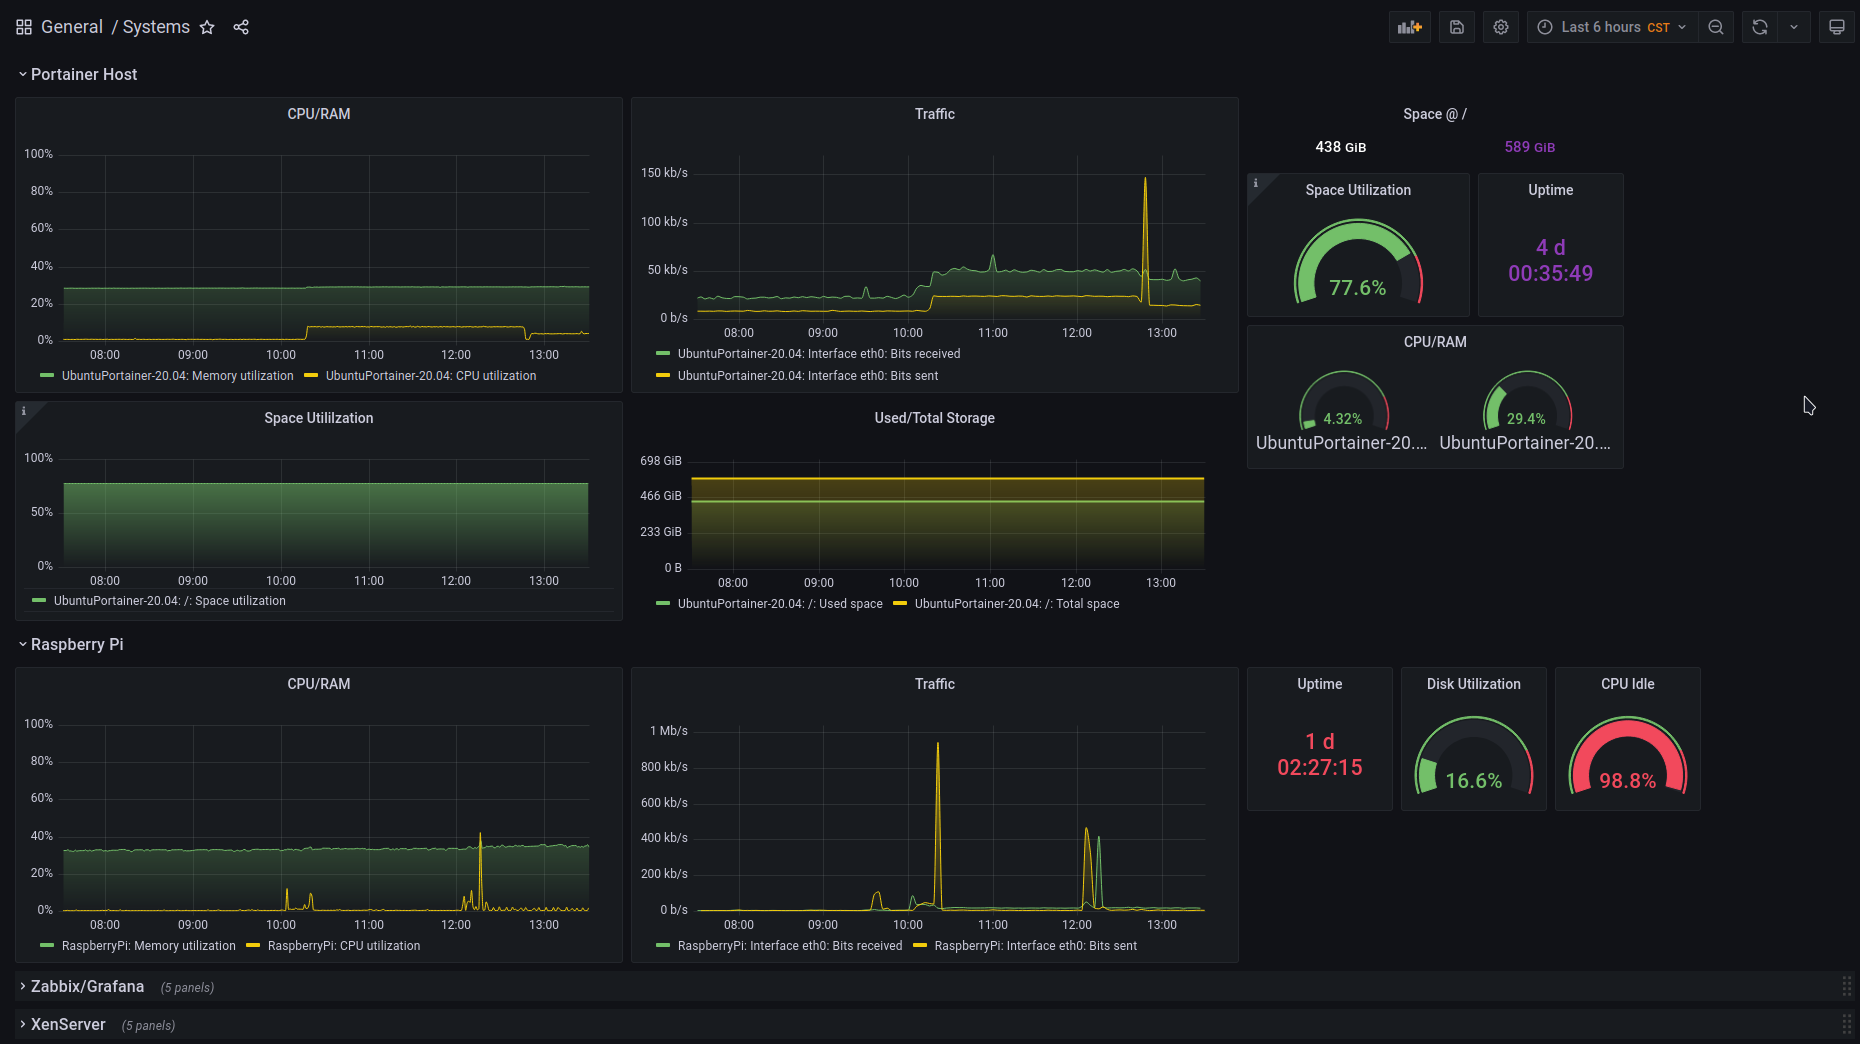
Task: Open the General folder breadcrumb
Action: tap(72, 27)
